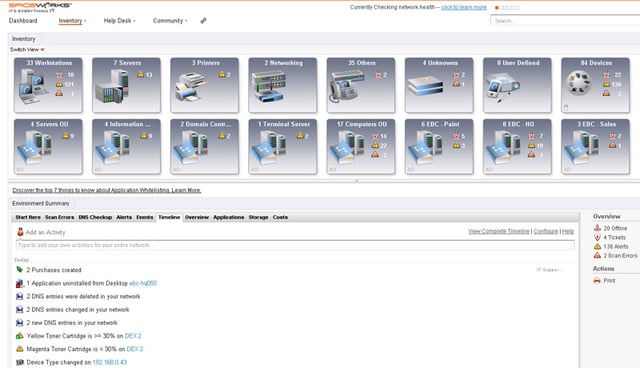The image size is (640, 368).
Task: Open the 2 Networking group tile
Action: tap(283, 85)
